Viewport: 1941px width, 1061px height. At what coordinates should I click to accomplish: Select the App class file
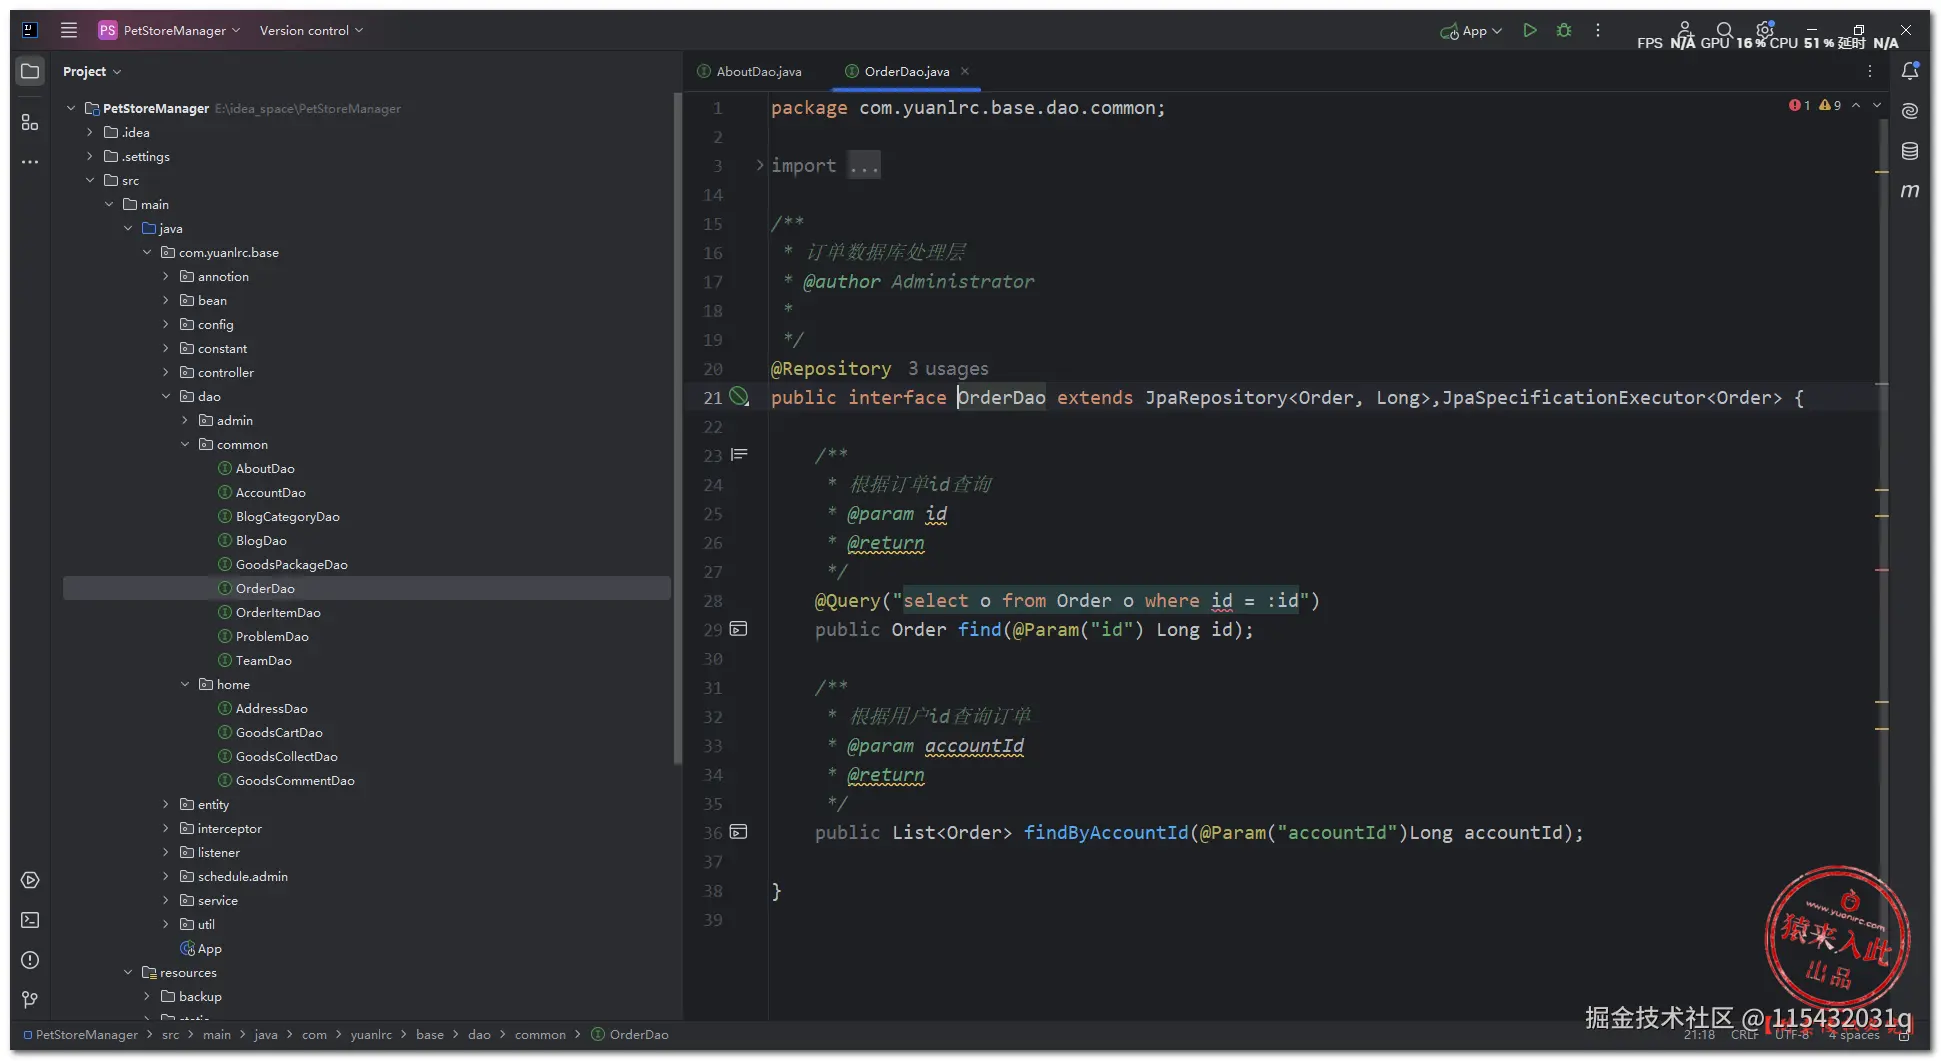[x=201, y=948]
